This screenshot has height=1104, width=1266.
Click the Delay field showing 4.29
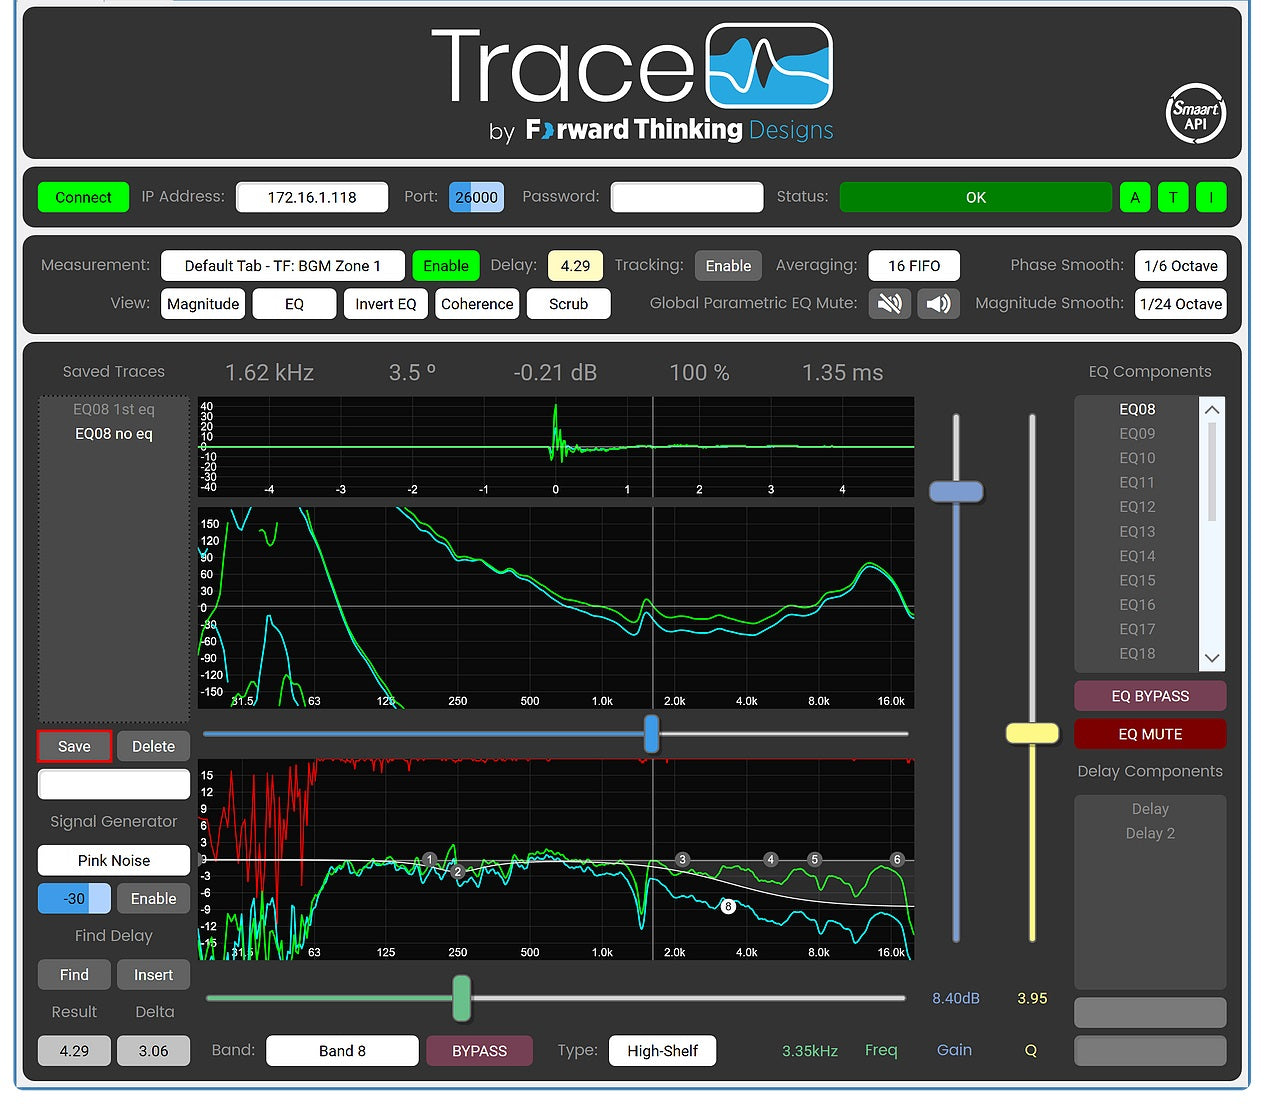click(x=575, y=265)
